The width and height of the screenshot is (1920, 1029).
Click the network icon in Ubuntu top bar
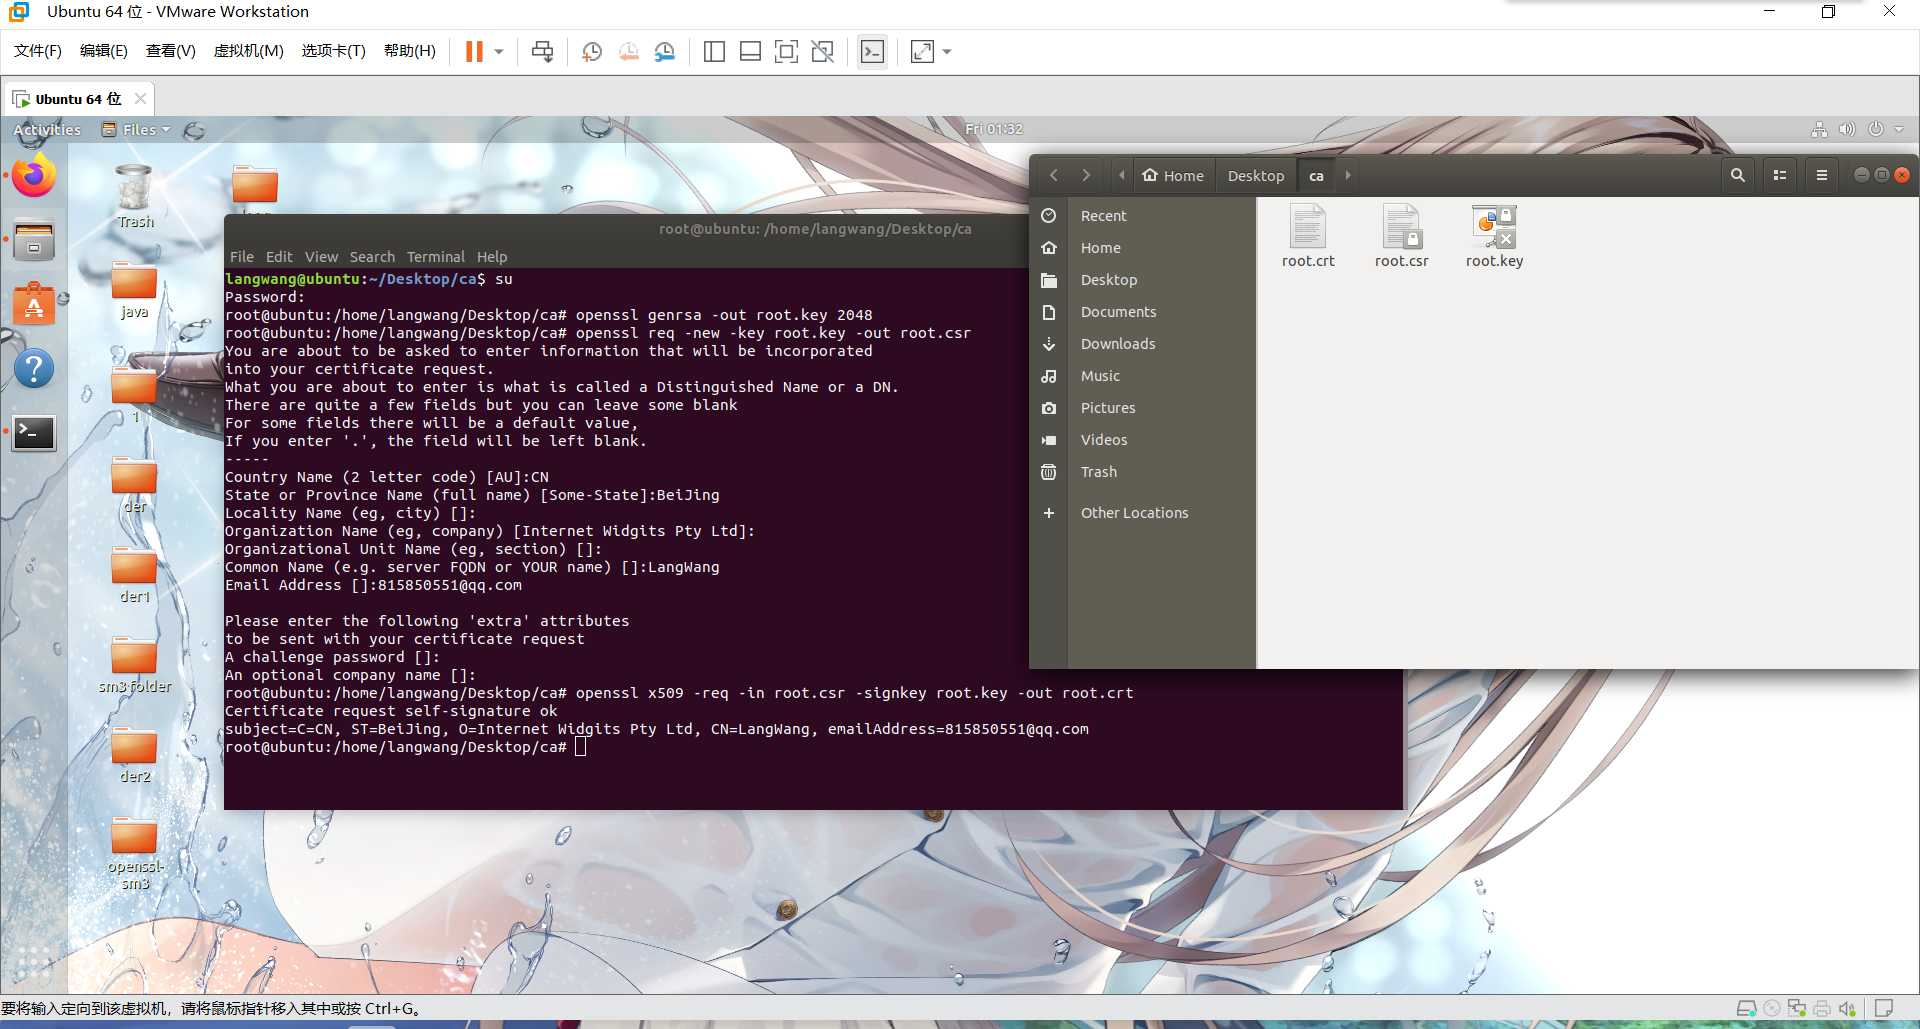(x=1819, y=129)
